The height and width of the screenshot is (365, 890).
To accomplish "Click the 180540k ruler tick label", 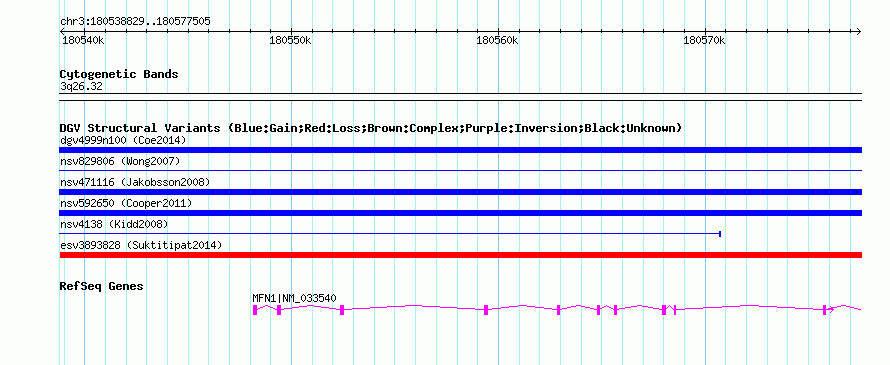I will coord(82,41).
